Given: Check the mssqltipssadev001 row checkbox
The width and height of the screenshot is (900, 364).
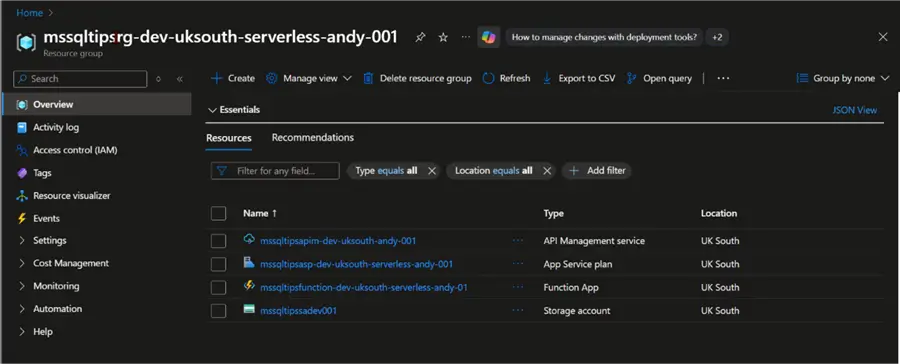Looking at the screenshot, I should pyautogui.click(x=218, y=311).
